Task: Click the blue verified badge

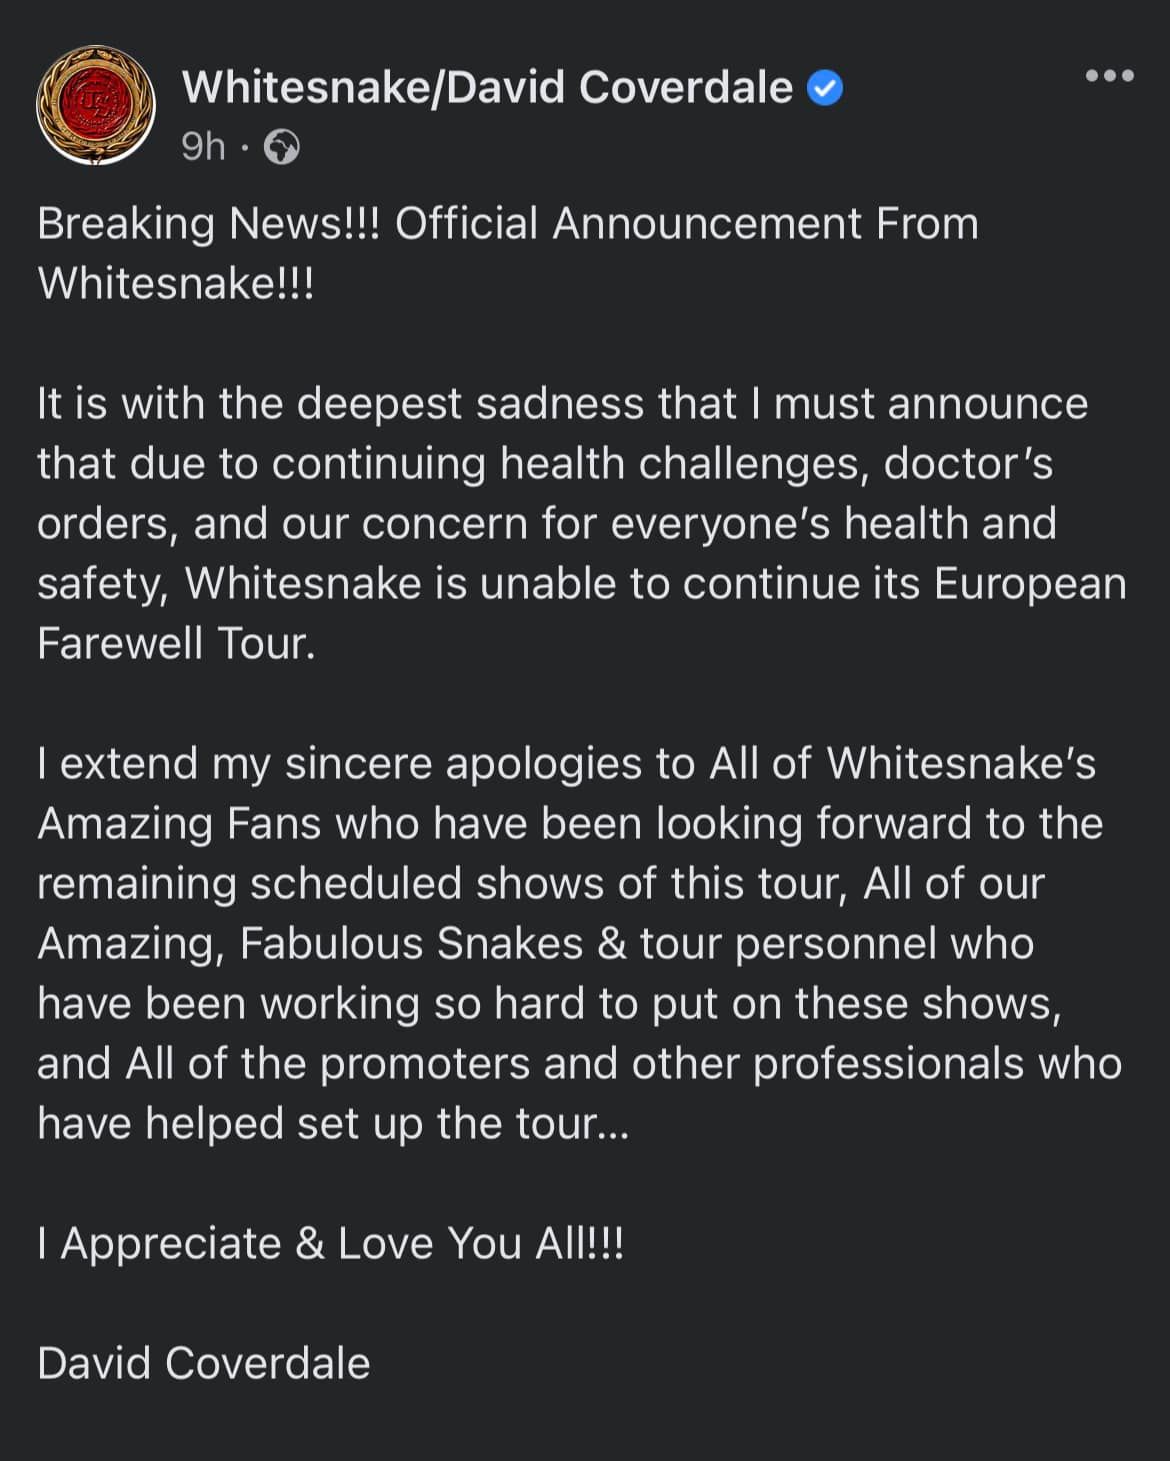Action: [825, 89]
